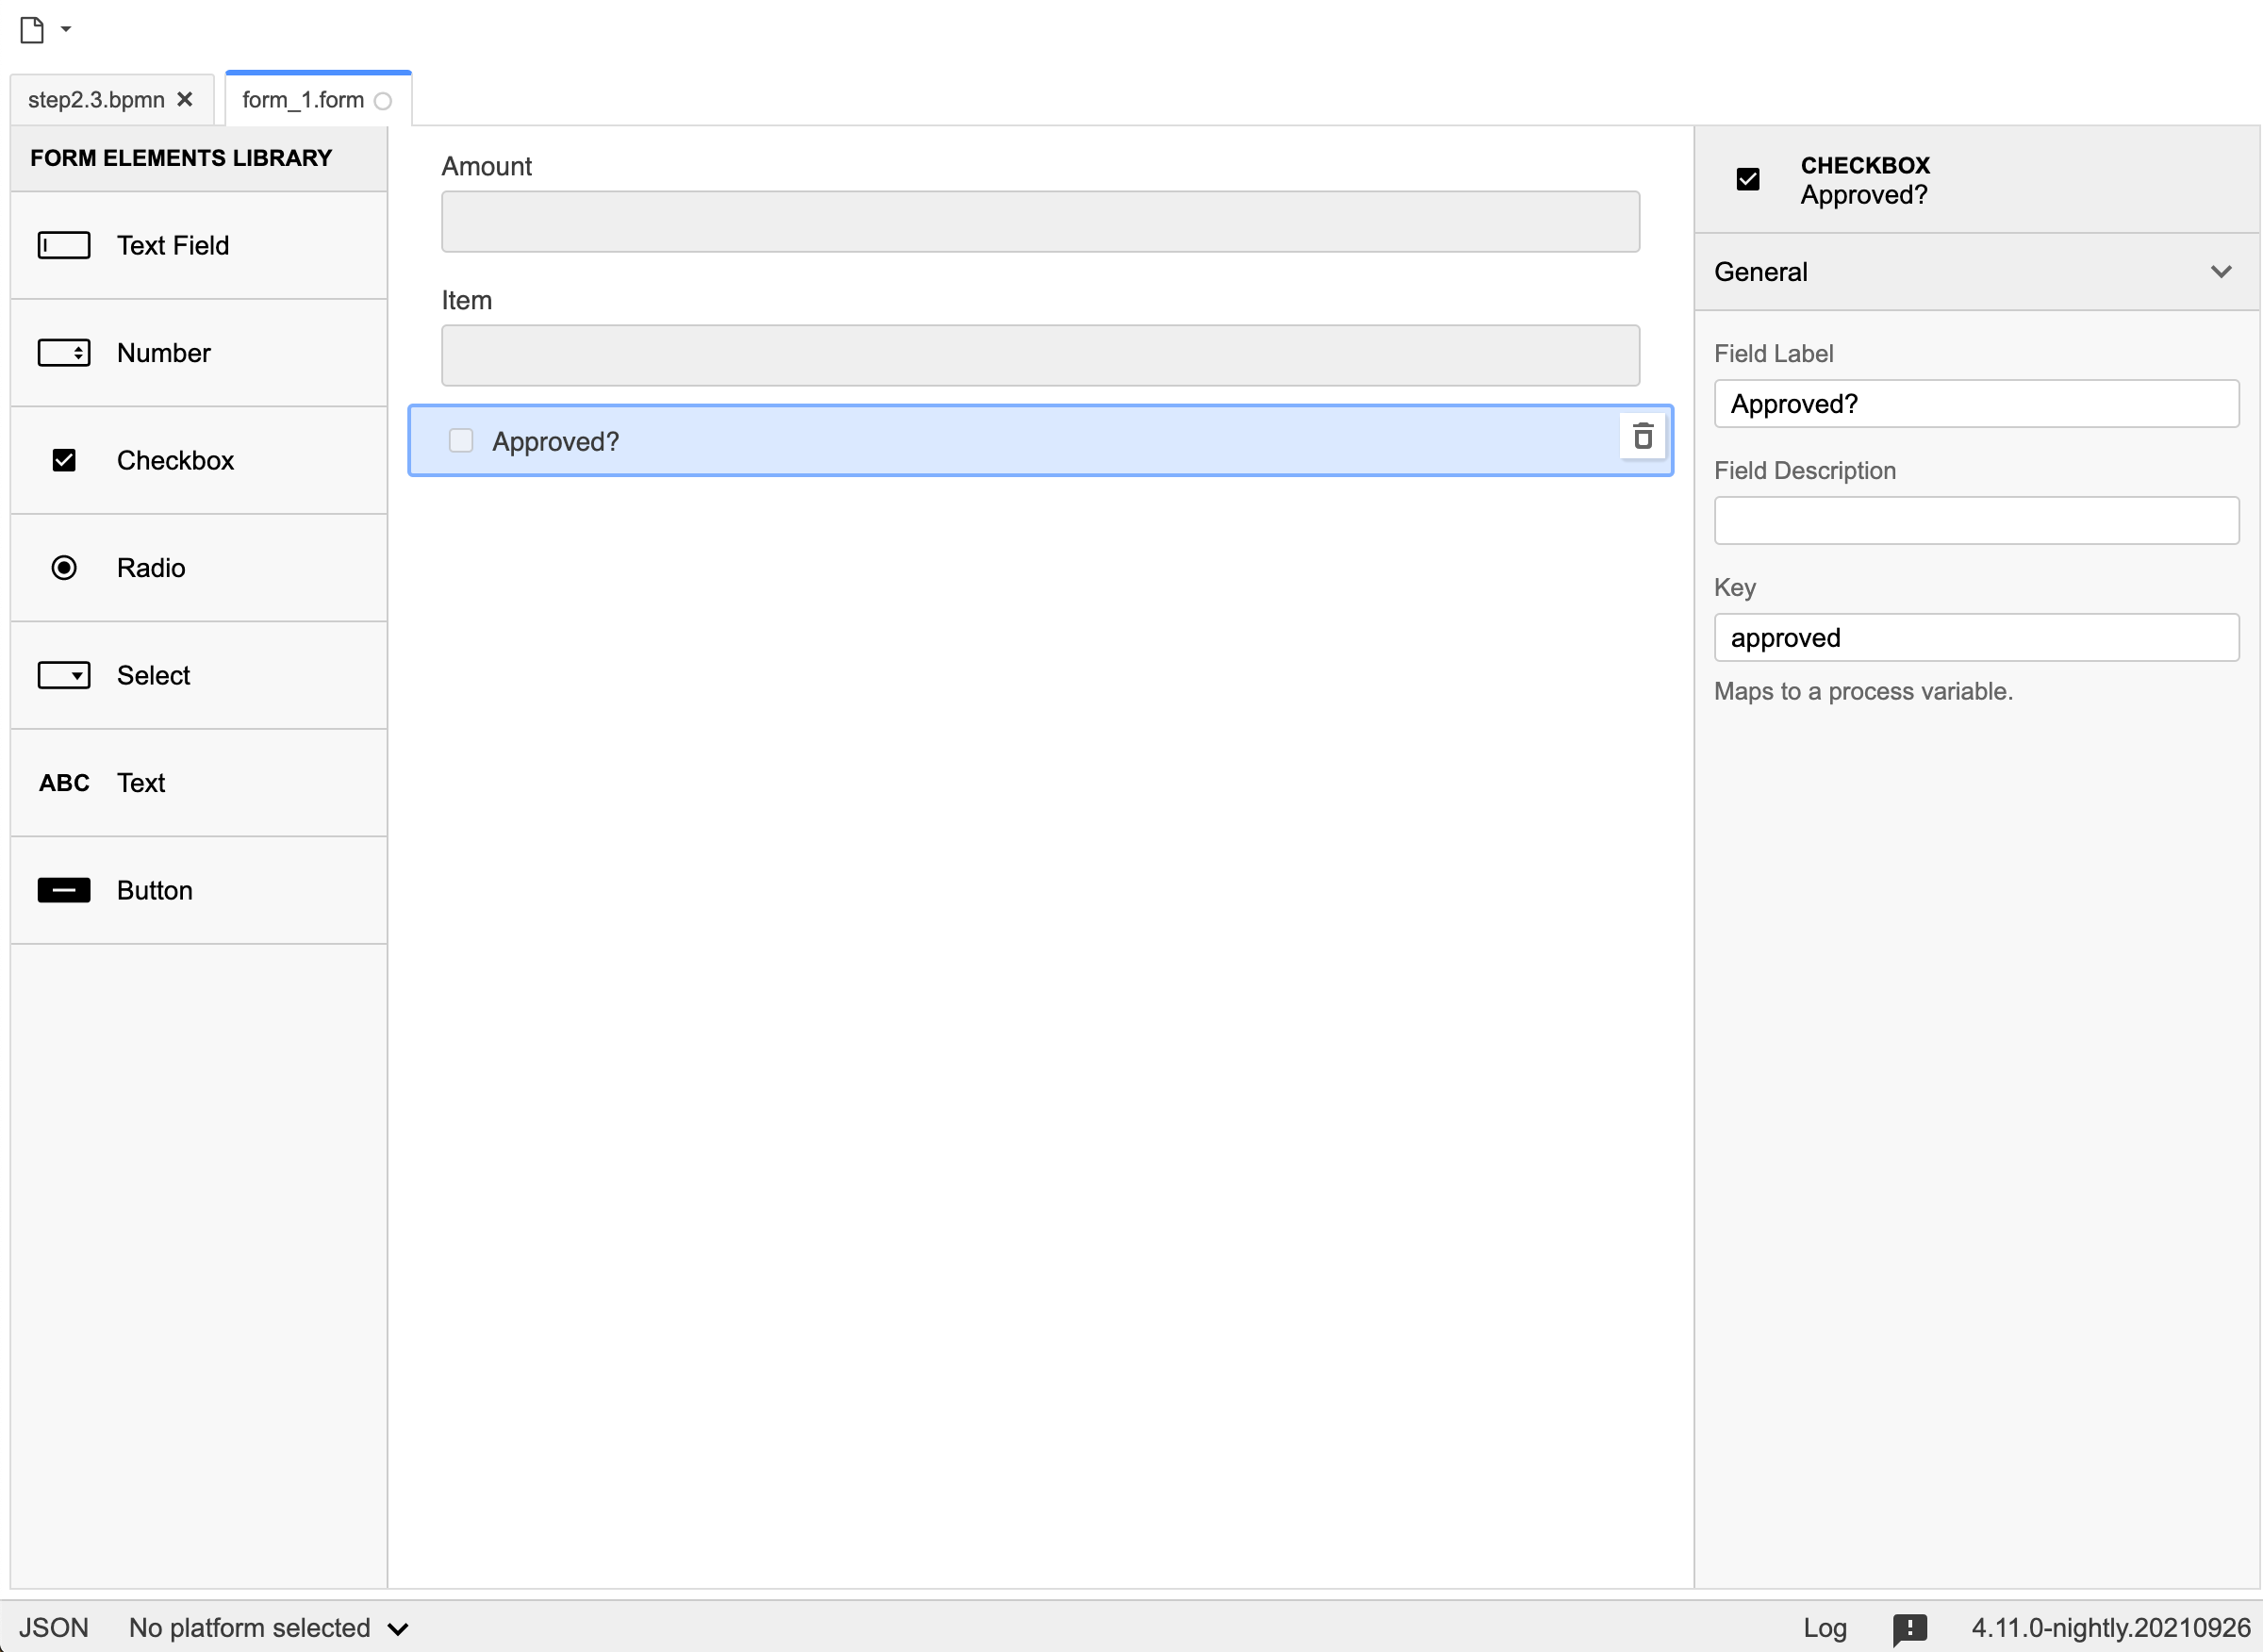The width and height of the screenshot is (2263, 1652).
Task: Open the Log panel
Action: (1824, 1628)
